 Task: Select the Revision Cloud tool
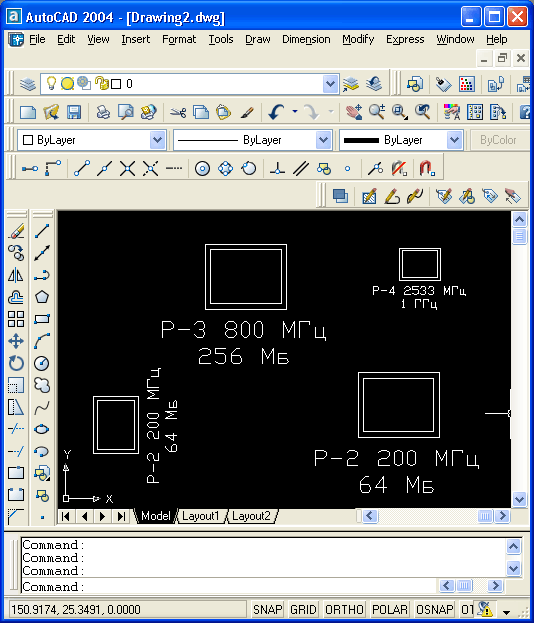pos(42,385)
